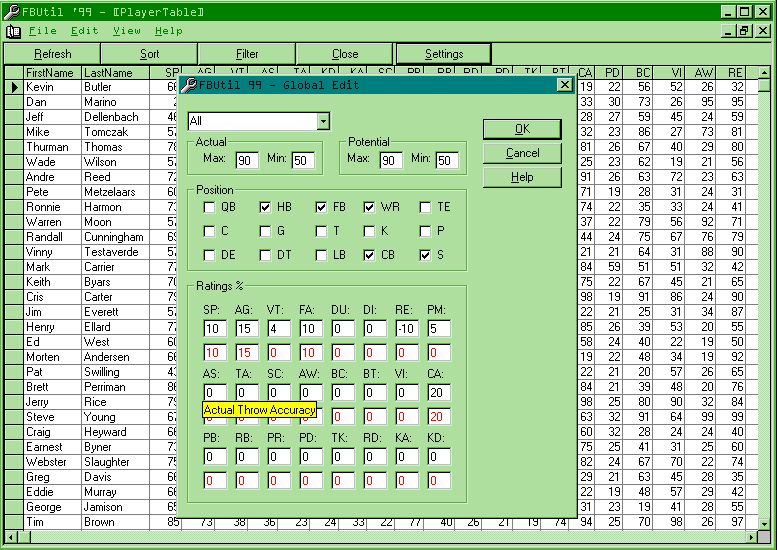Open the All dropdown arrow
Screen dimensions: 777x550
click(x=323, y=121)
